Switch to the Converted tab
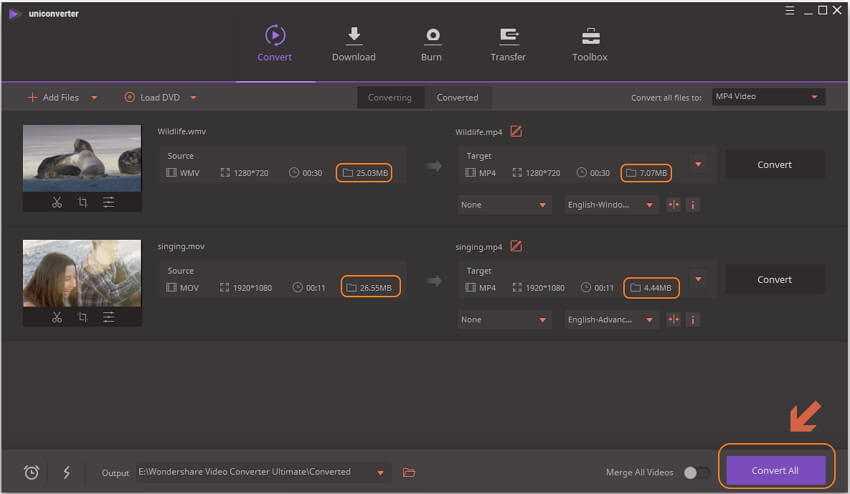 [x=457, y=97]
